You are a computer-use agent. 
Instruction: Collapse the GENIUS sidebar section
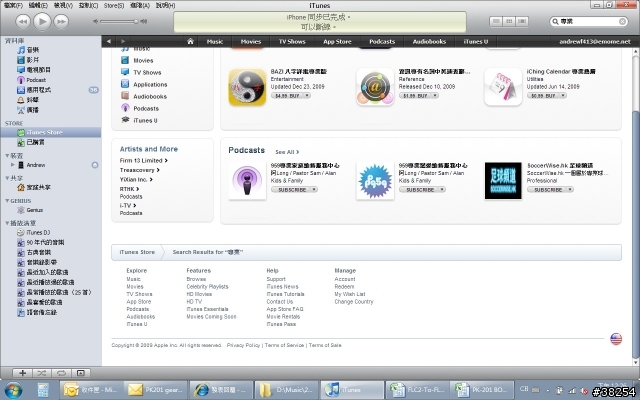7,201
